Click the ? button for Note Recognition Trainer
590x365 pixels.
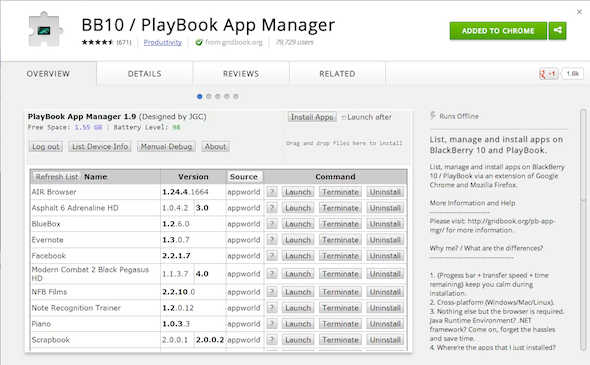272,308
